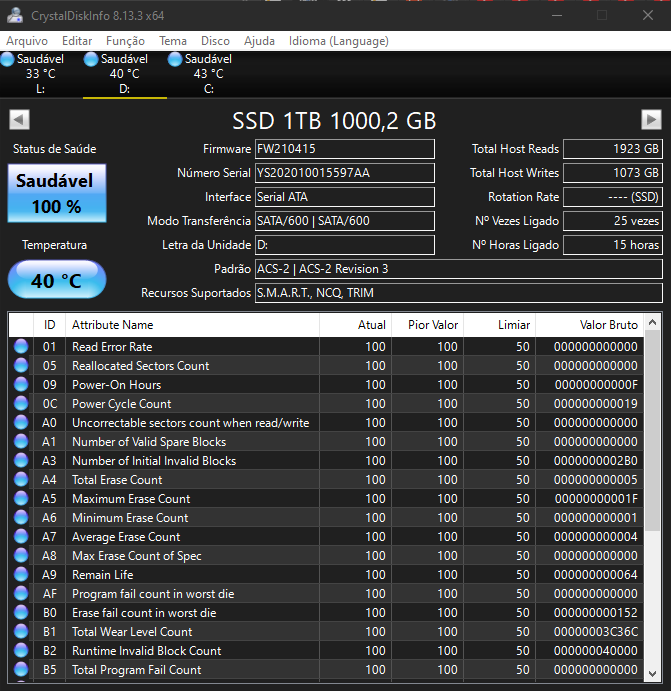The image size is (671, 691).
Task: Click the Firmware field FW210415
Action: [x=345, y=149]
